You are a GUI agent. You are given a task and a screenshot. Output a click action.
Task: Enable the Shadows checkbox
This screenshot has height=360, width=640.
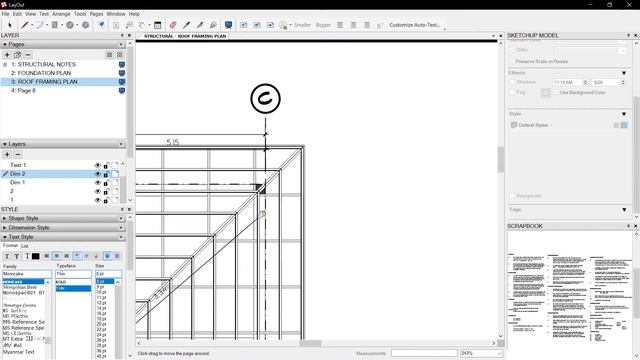[x=512, y=82]
